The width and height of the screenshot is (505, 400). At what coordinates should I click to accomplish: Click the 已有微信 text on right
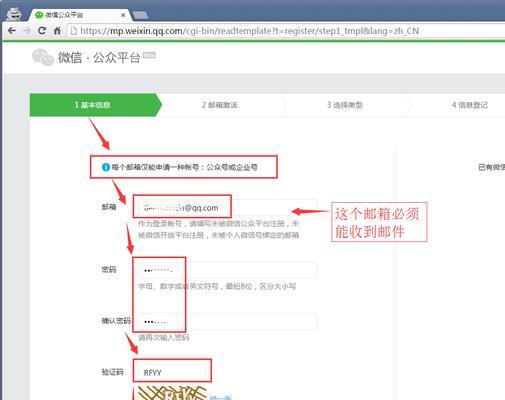pos(491,167)
